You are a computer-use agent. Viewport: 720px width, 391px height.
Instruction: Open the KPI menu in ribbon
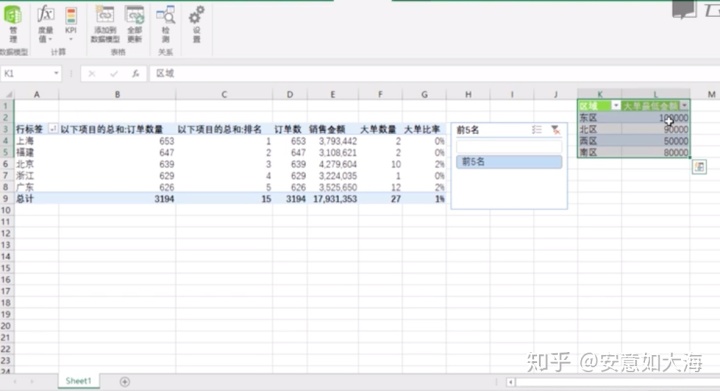[x=71, y=24]
